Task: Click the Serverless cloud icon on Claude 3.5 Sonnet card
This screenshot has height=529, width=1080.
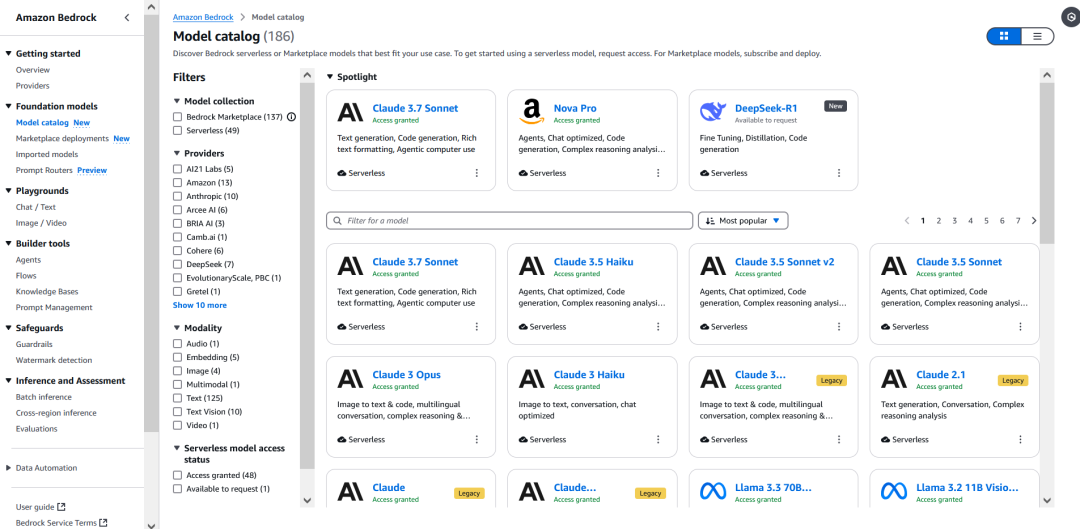Action: tap(886, 326)
